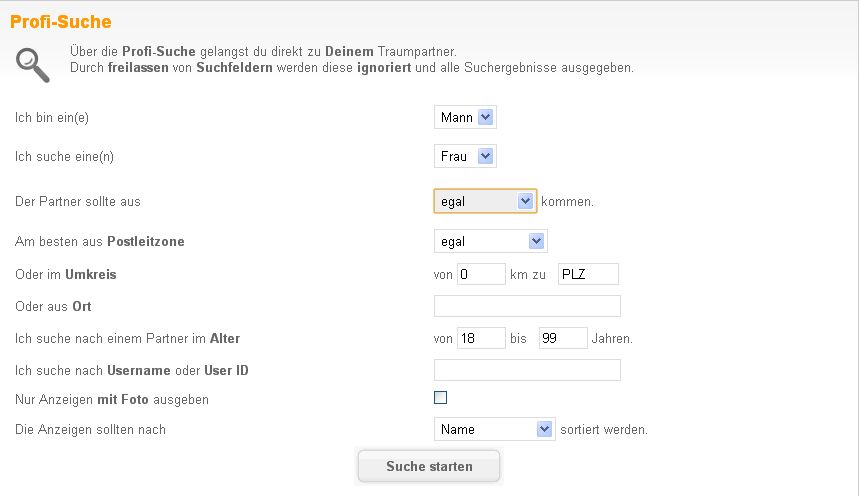This screenshot has height=496, width=859.
Task: Expand the 'Der Partner sollte aus' dropdown
Action: pyautogui.click(x=485, y=201)
